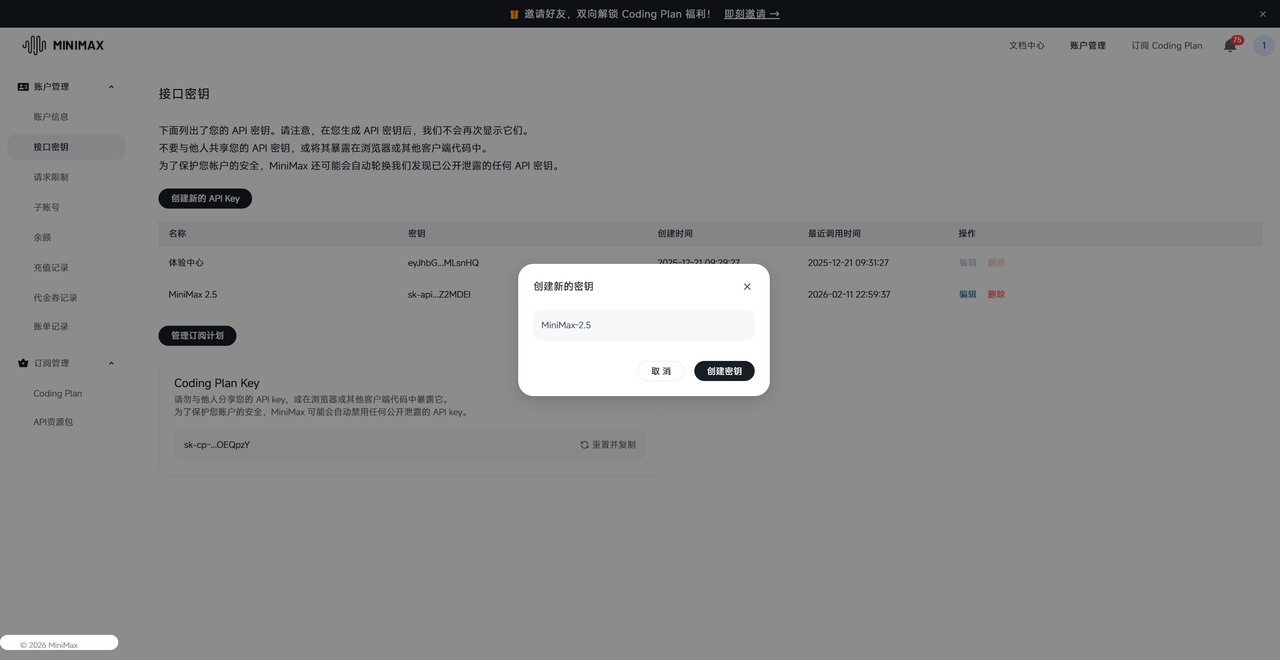Image resolution: width=1280 pixels, height=660 pixels.
Task: Click the timestamp 2026-02-11 22:59:37
Action: pyautogui.click(x=849, y=294)
